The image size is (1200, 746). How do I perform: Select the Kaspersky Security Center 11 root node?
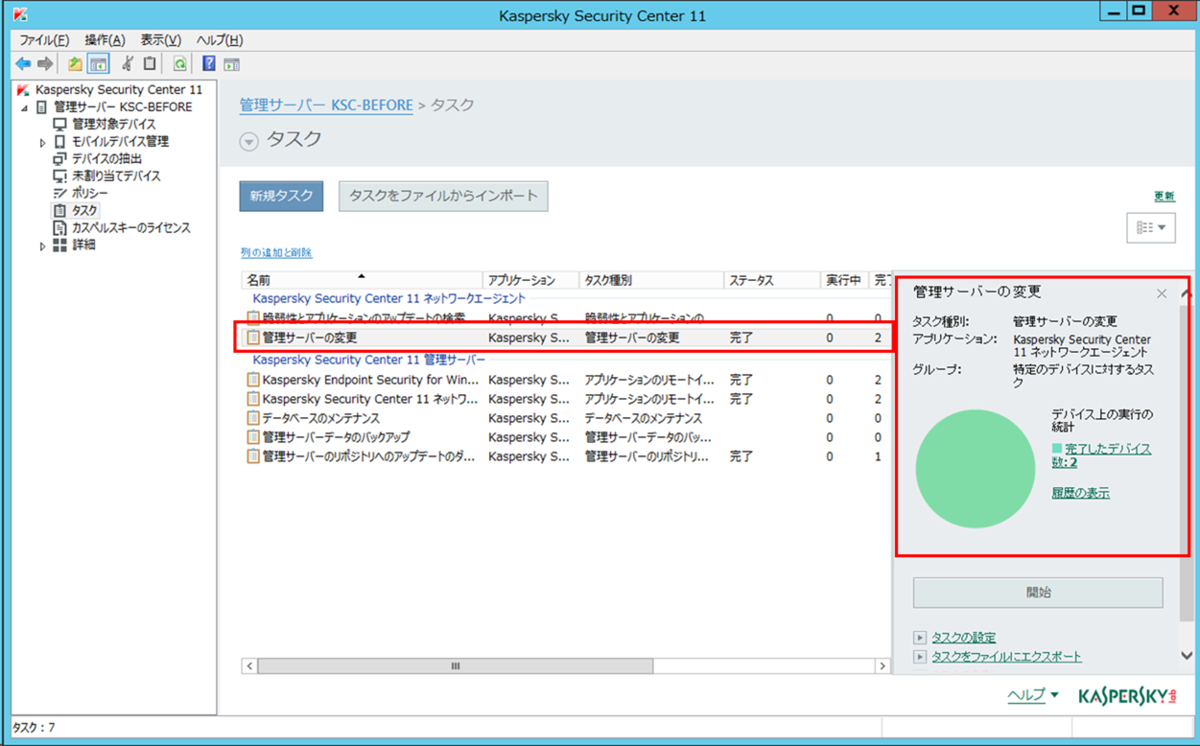point(118,90)
